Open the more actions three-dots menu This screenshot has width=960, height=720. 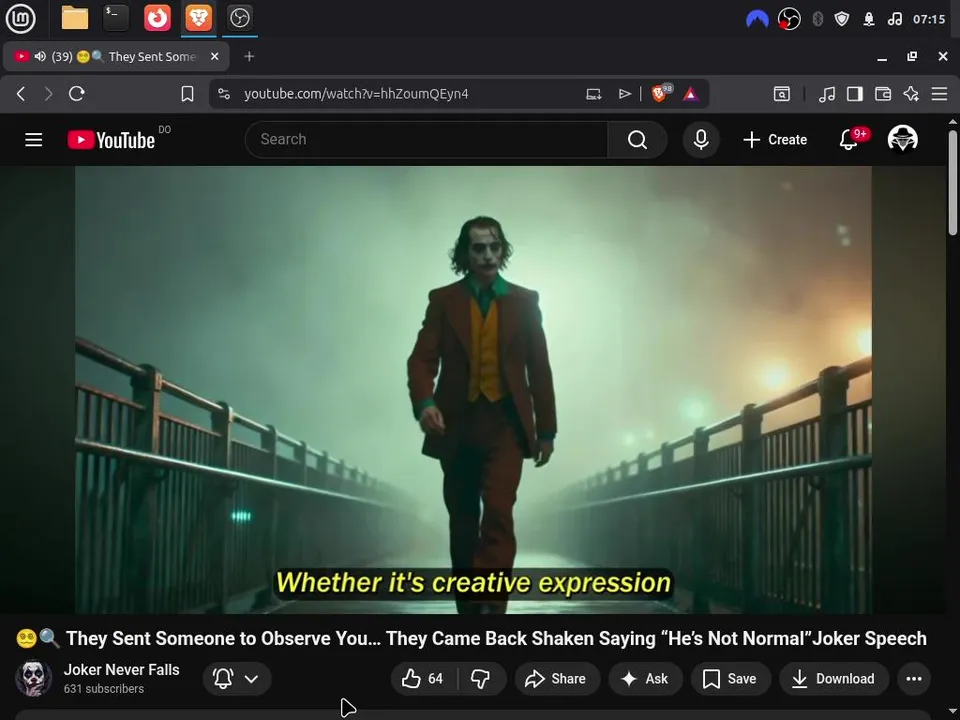click(914, 678)
